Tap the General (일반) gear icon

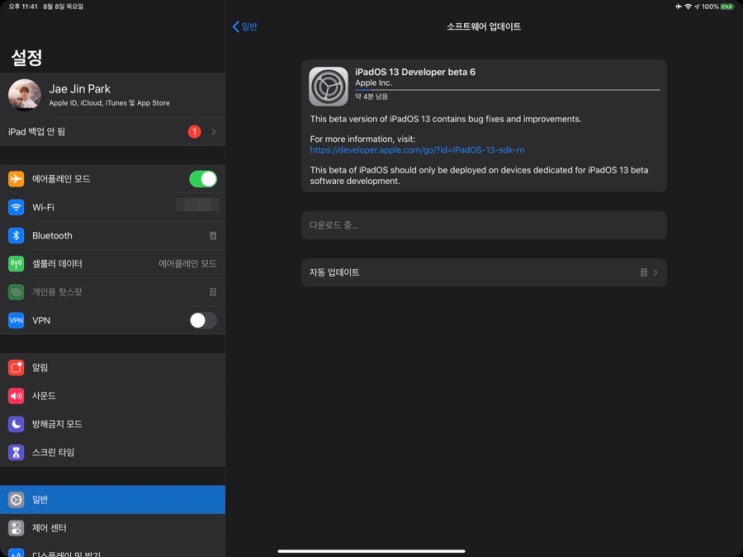[x=16, y=500]
